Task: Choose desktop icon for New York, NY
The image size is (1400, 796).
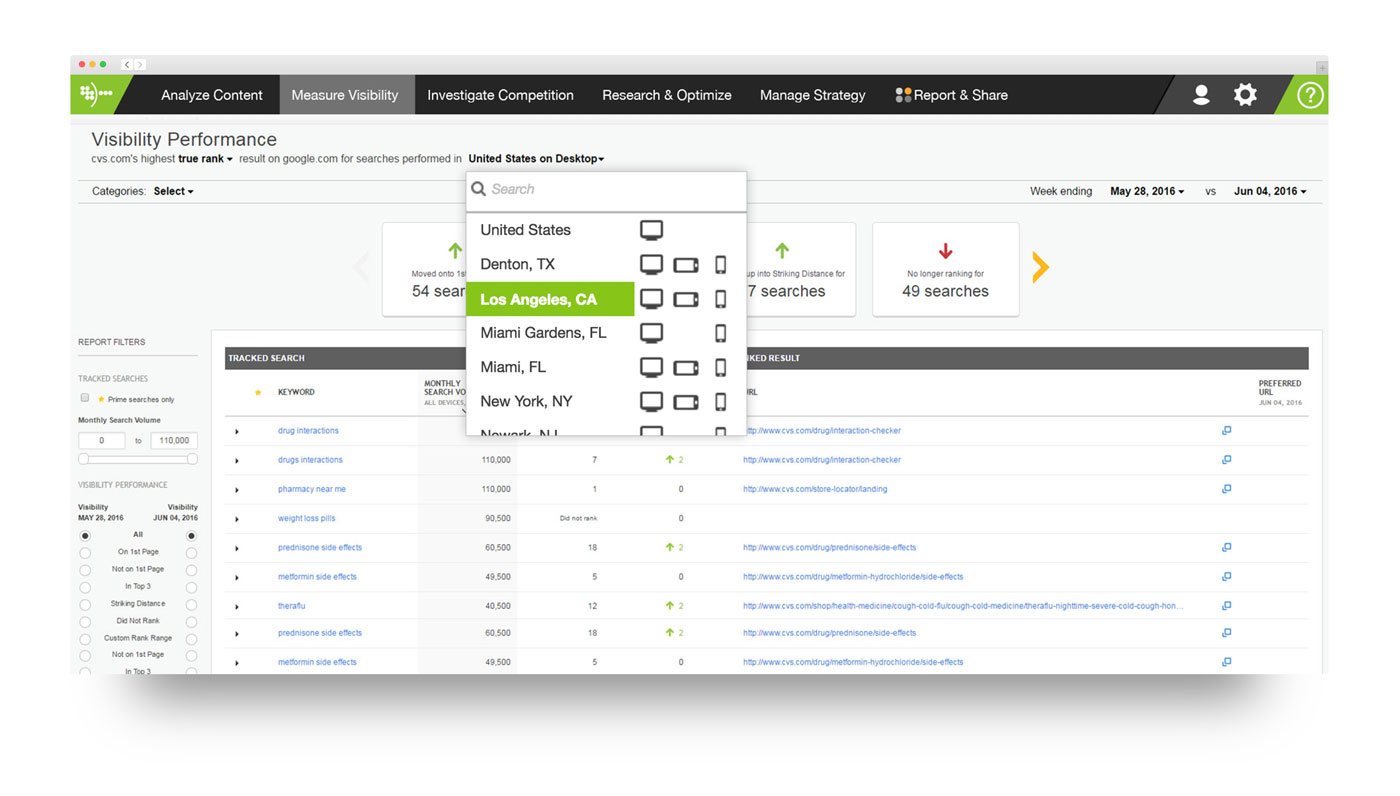Action: (x=651, y=402)
